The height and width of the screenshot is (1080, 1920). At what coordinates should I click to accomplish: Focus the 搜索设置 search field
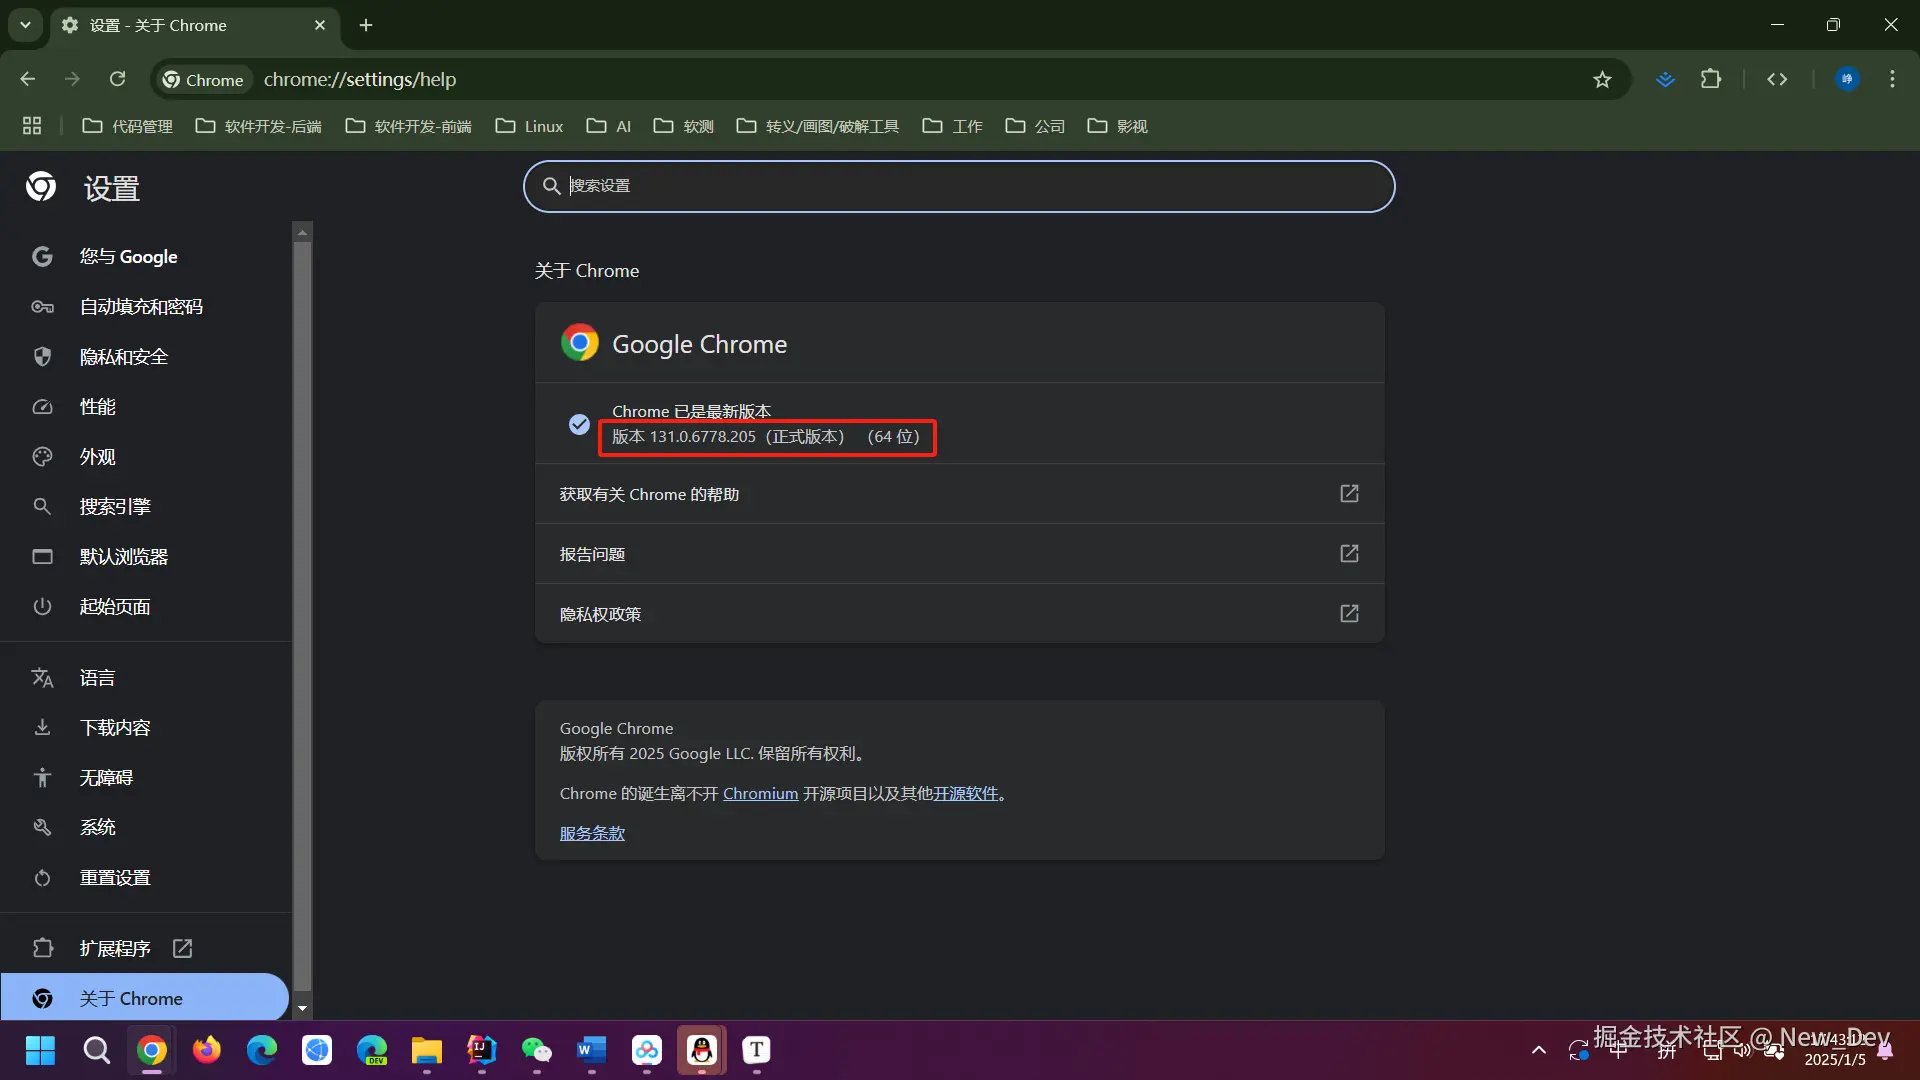[x=959, y=186]
